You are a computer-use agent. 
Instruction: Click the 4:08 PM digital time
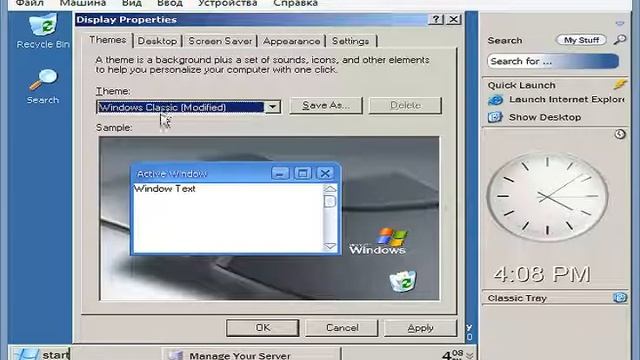[x=542, y=274]
